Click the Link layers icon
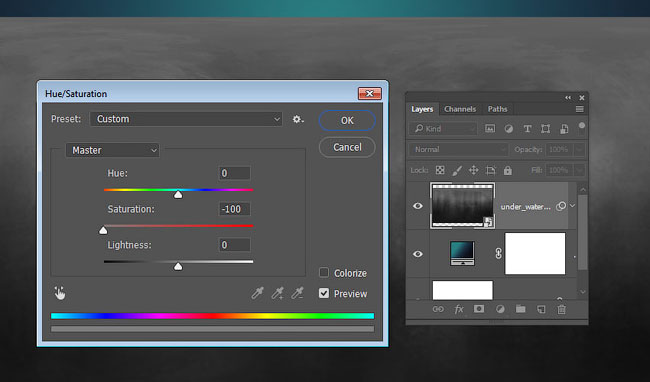 (438, 309)
